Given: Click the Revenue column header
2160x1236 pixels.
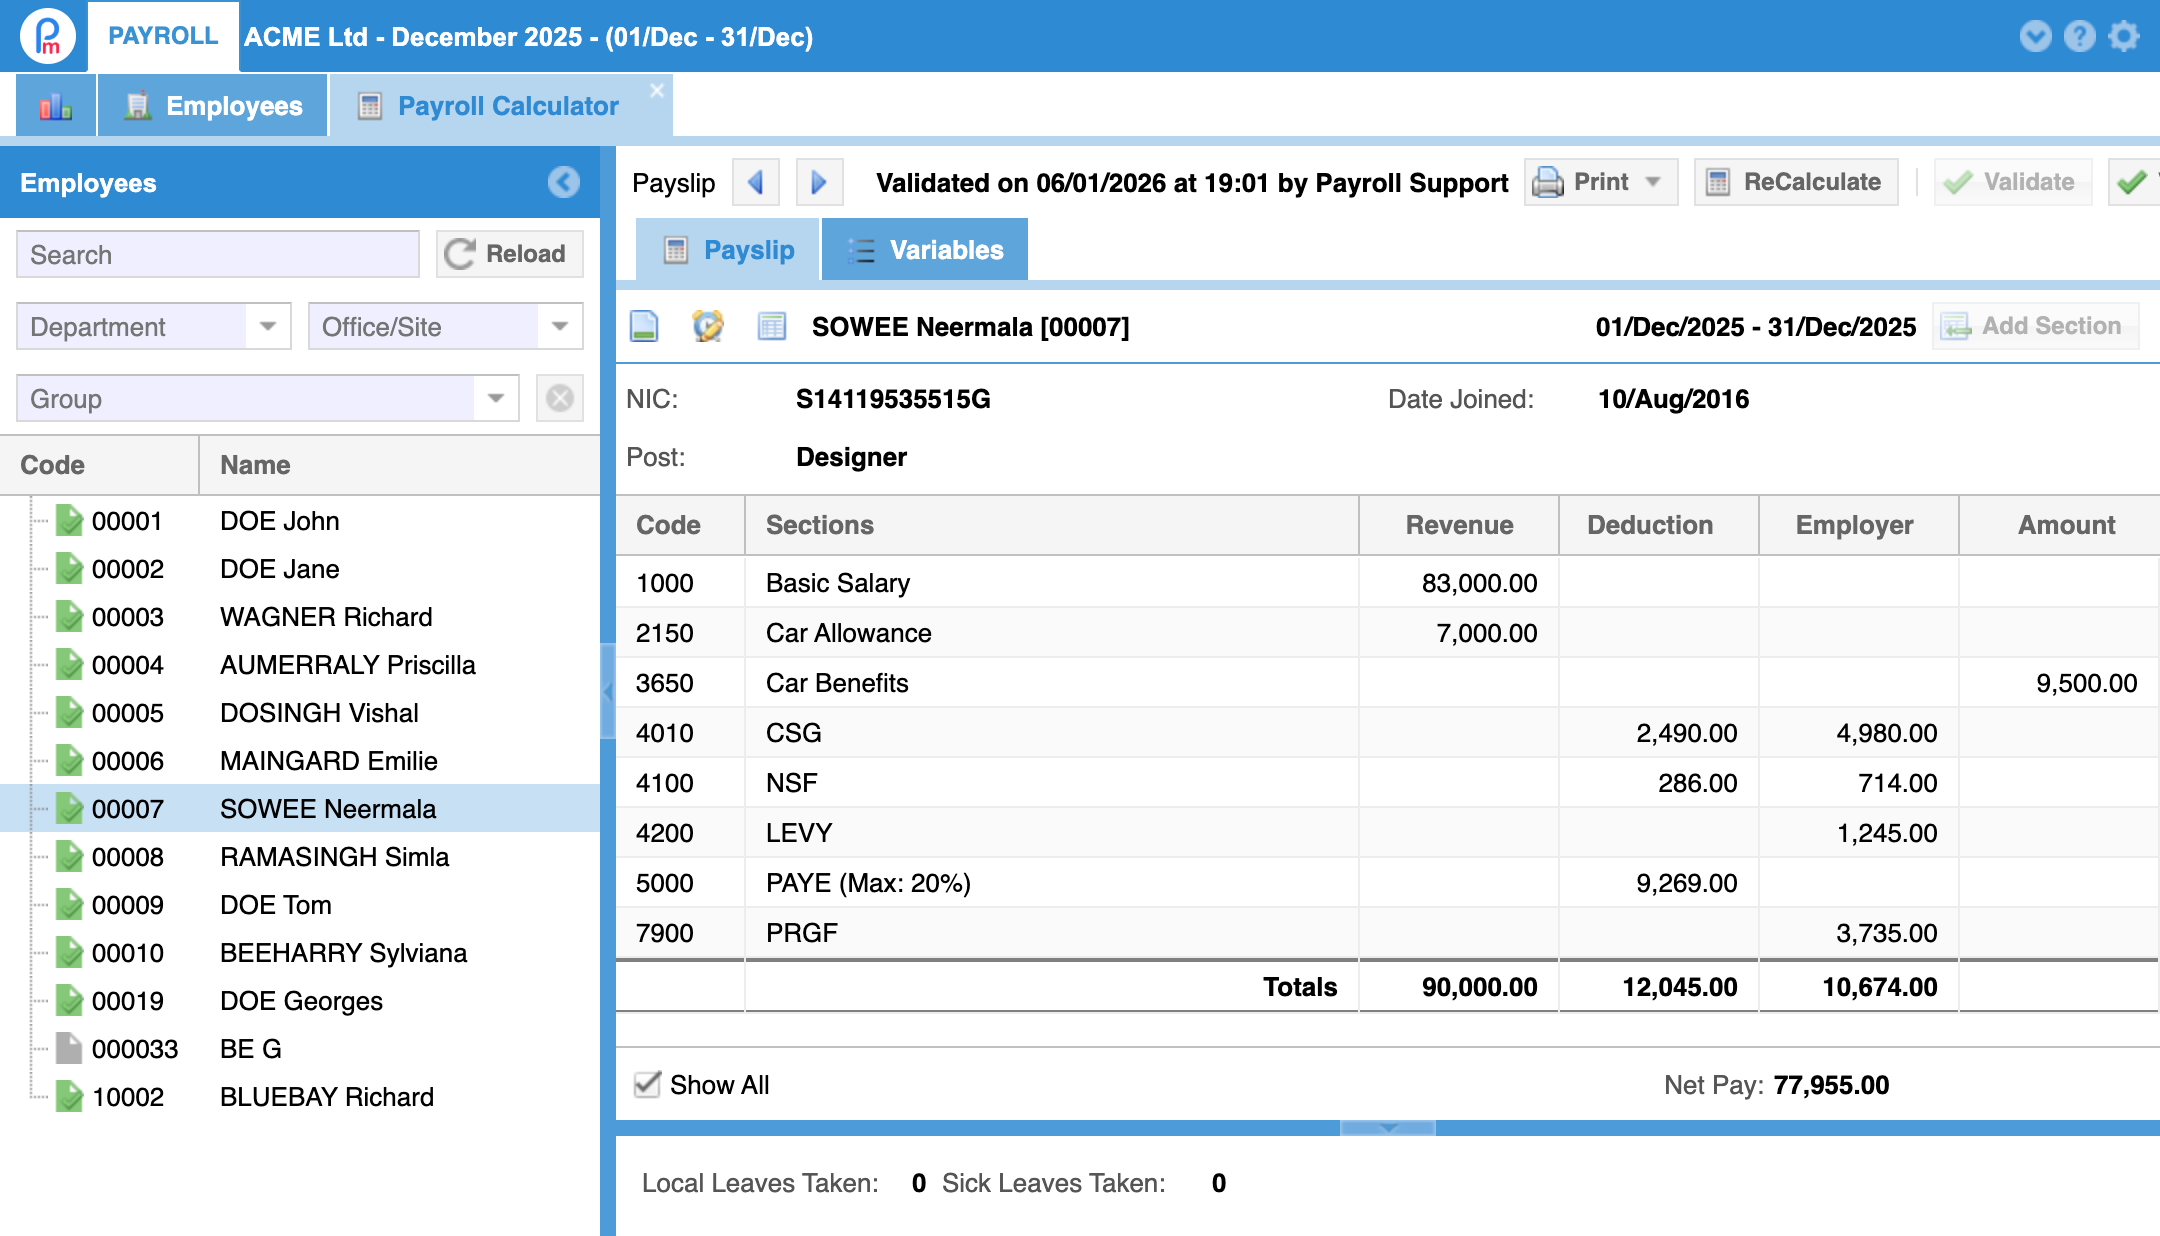Looking at the screenshot, I should [x=1459, y=525].
